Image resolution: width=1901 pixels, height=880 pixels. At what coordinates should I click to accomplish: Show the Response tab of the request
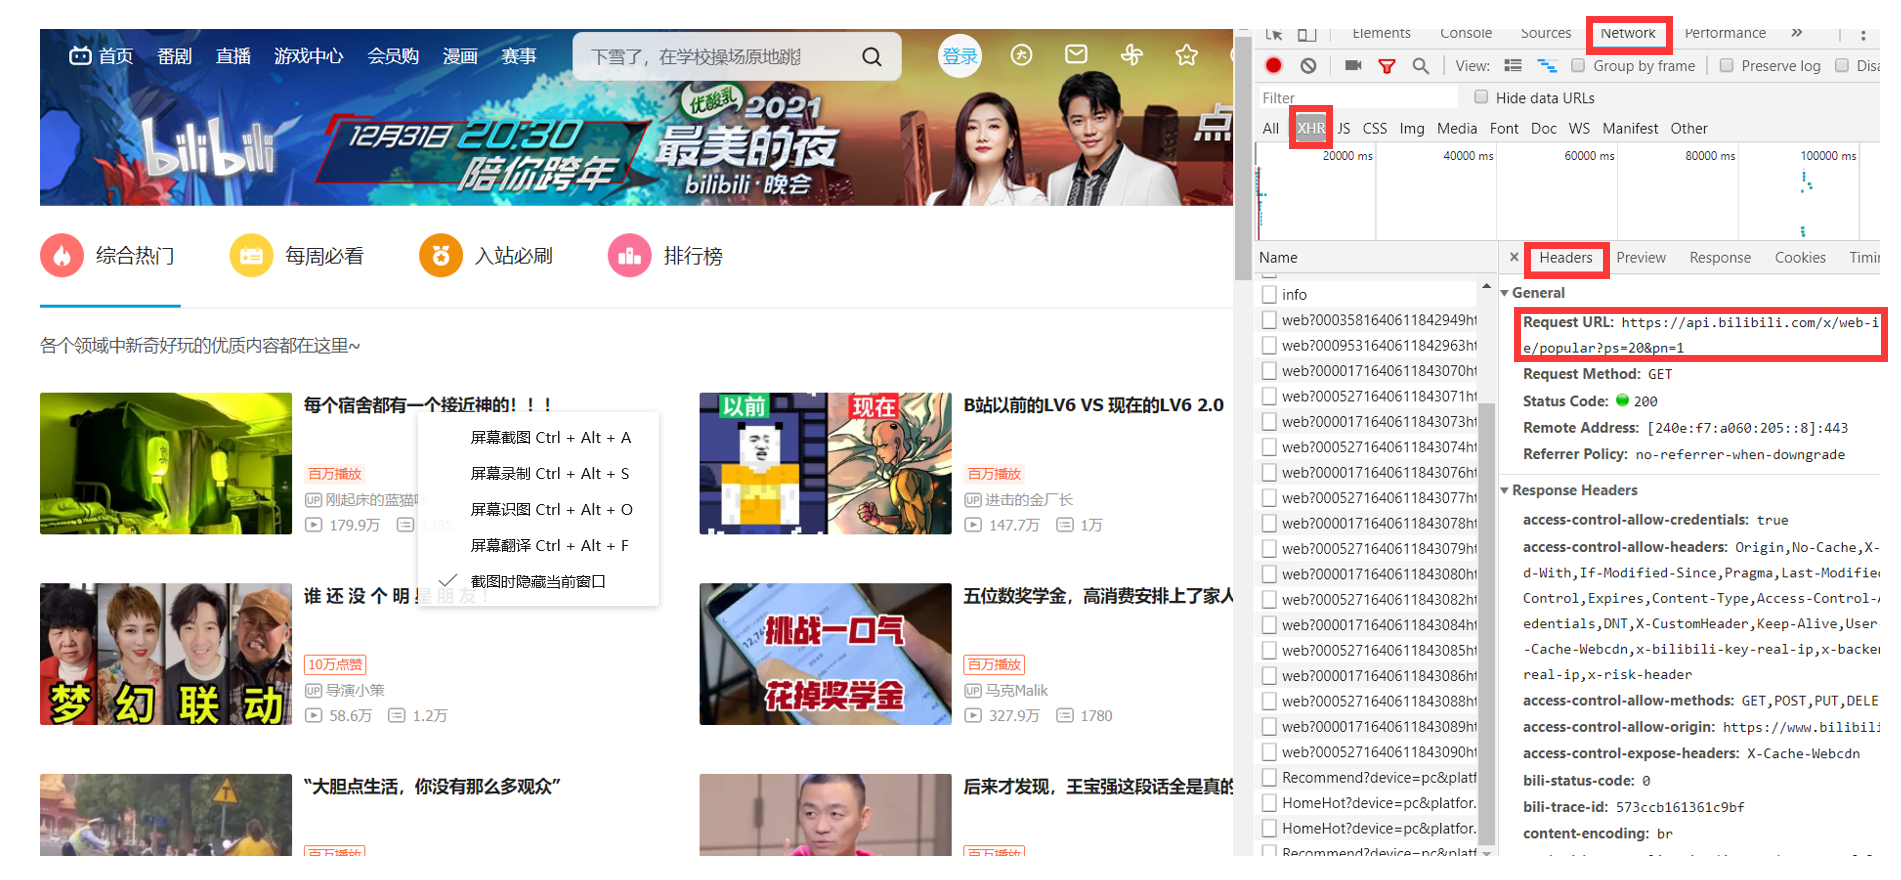pyautogui.click(x=1720, y=257)
